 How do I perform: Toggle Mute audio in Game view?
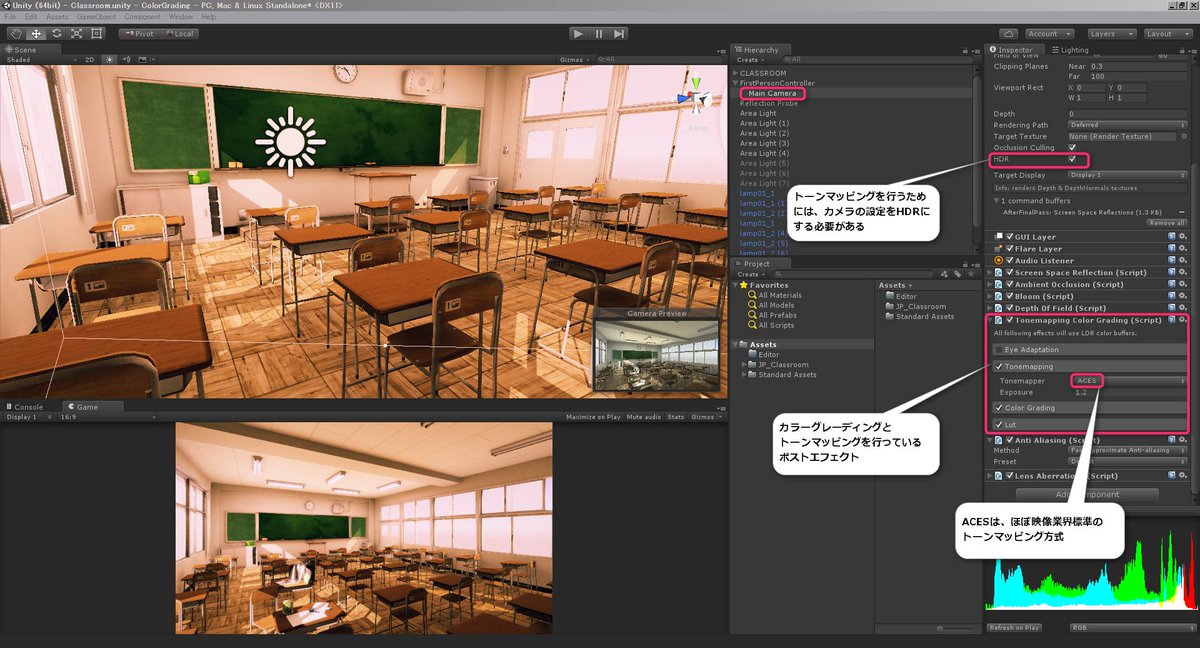tap(646, 417)
